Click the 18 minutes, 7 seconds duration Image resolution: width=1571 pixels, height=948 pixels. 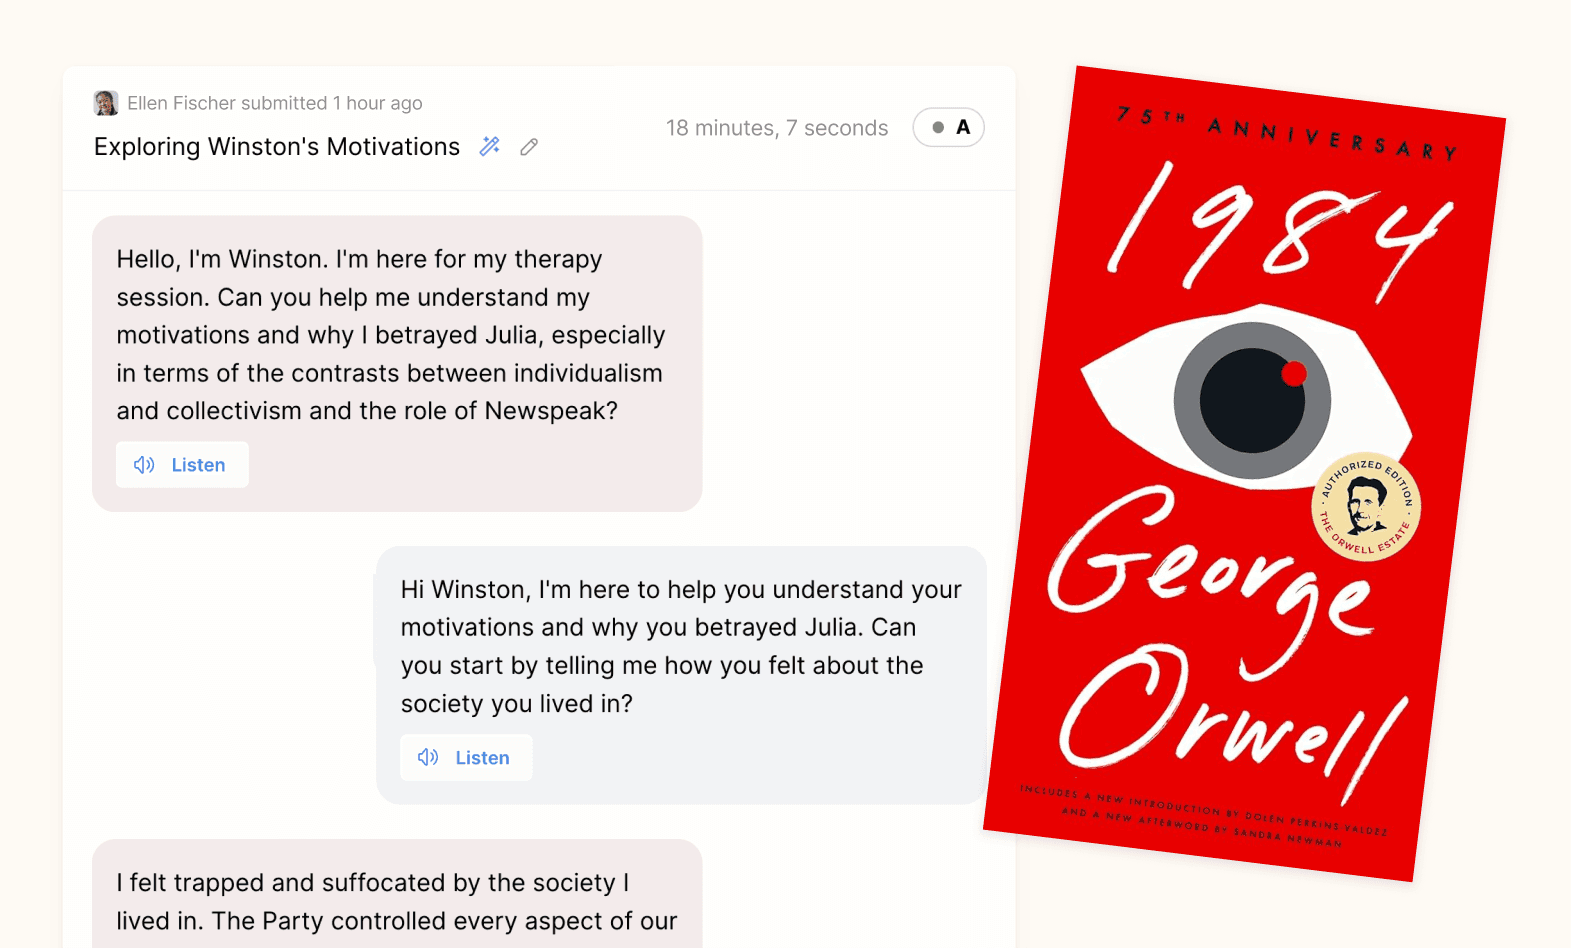click(x=777, y=128)
